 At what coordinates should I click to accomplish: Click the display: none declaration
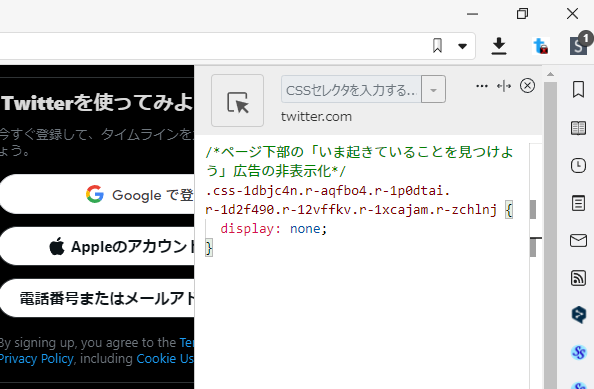coord(274,229)
